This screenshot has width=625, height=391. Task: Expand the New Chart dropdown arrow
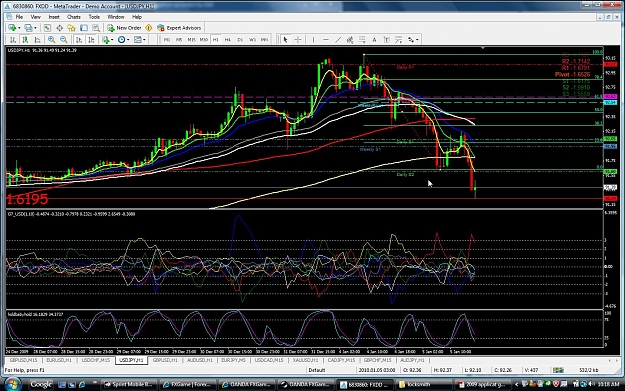[x=19, y=28]
